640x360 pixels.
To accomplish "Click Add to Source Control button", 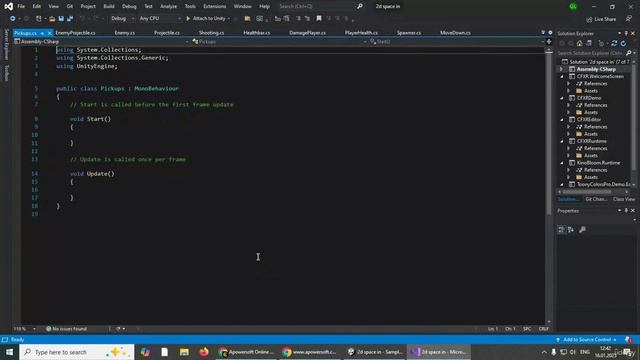I will pos(587,340).
